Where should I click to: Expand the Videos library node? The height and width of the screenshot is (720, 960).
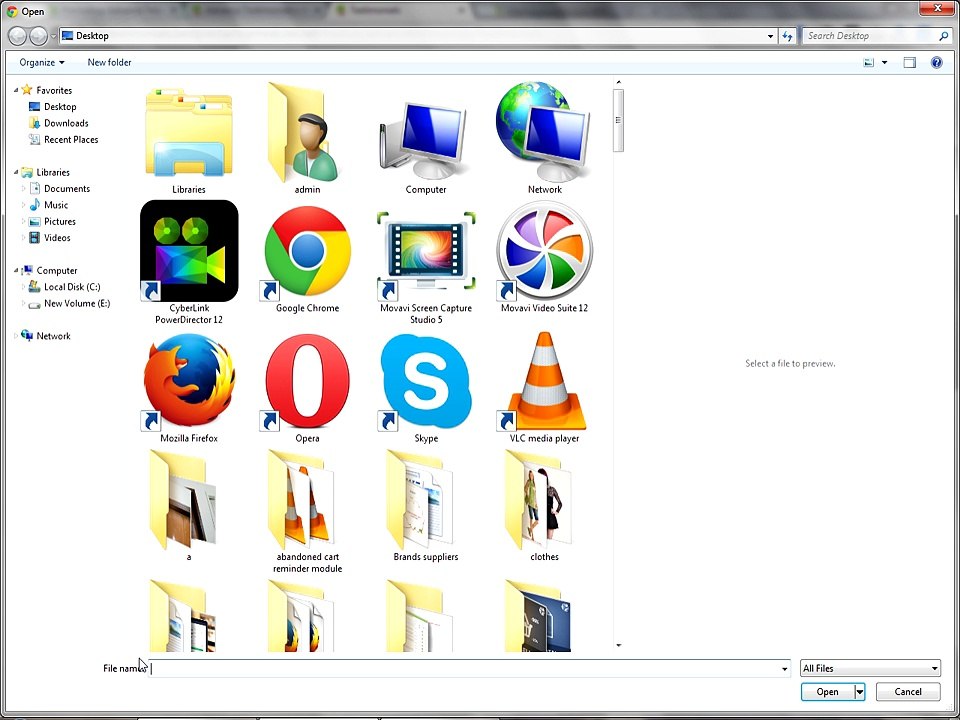click(x=24, y=238)
